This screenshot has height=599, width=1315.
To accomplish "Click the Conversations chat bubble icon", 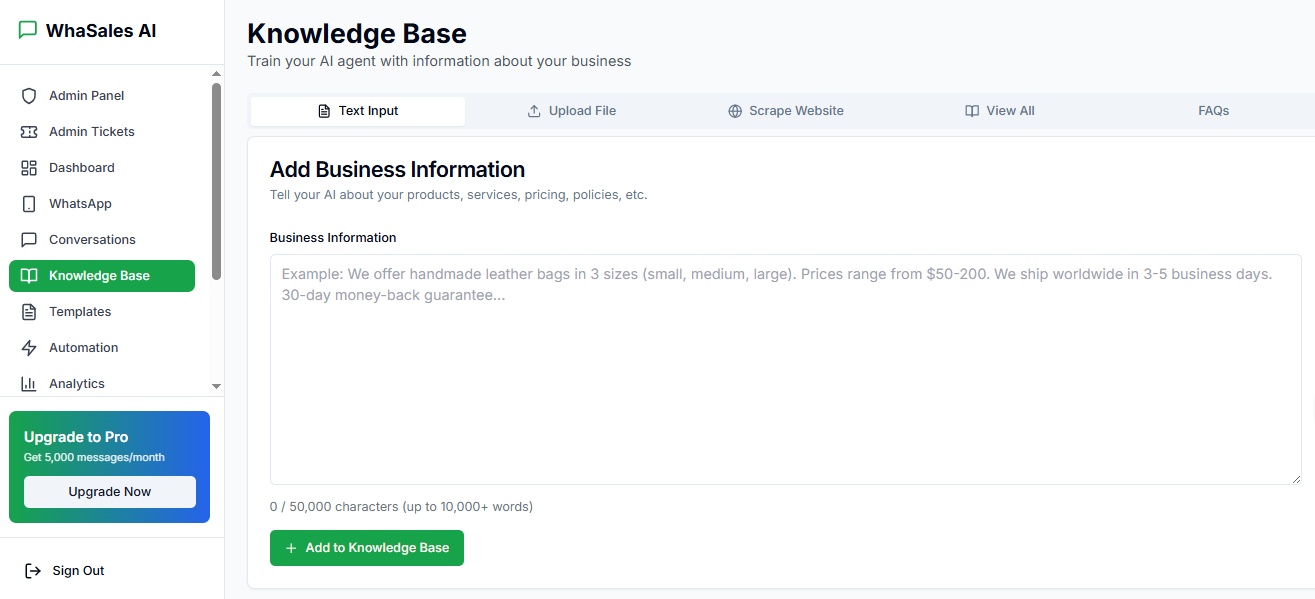I will (30, 239).
